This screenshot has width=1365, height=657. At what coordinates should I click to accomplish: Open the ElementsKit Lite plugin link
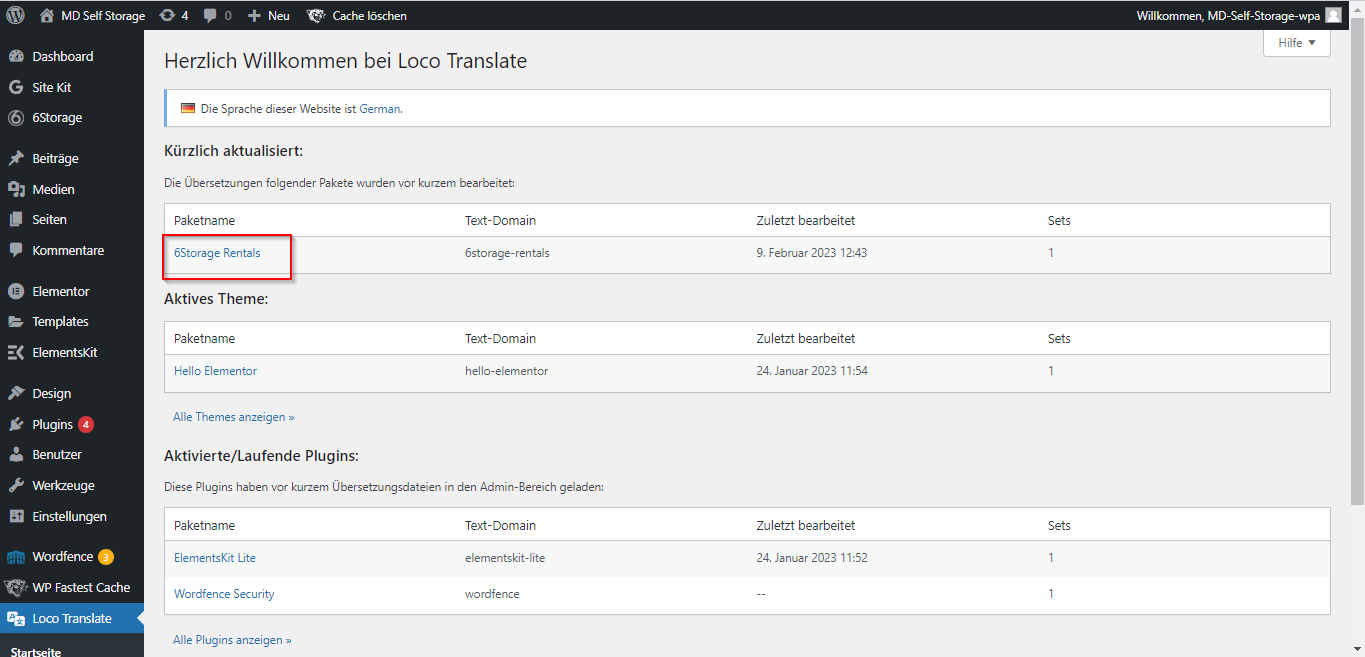coord(215,557)
